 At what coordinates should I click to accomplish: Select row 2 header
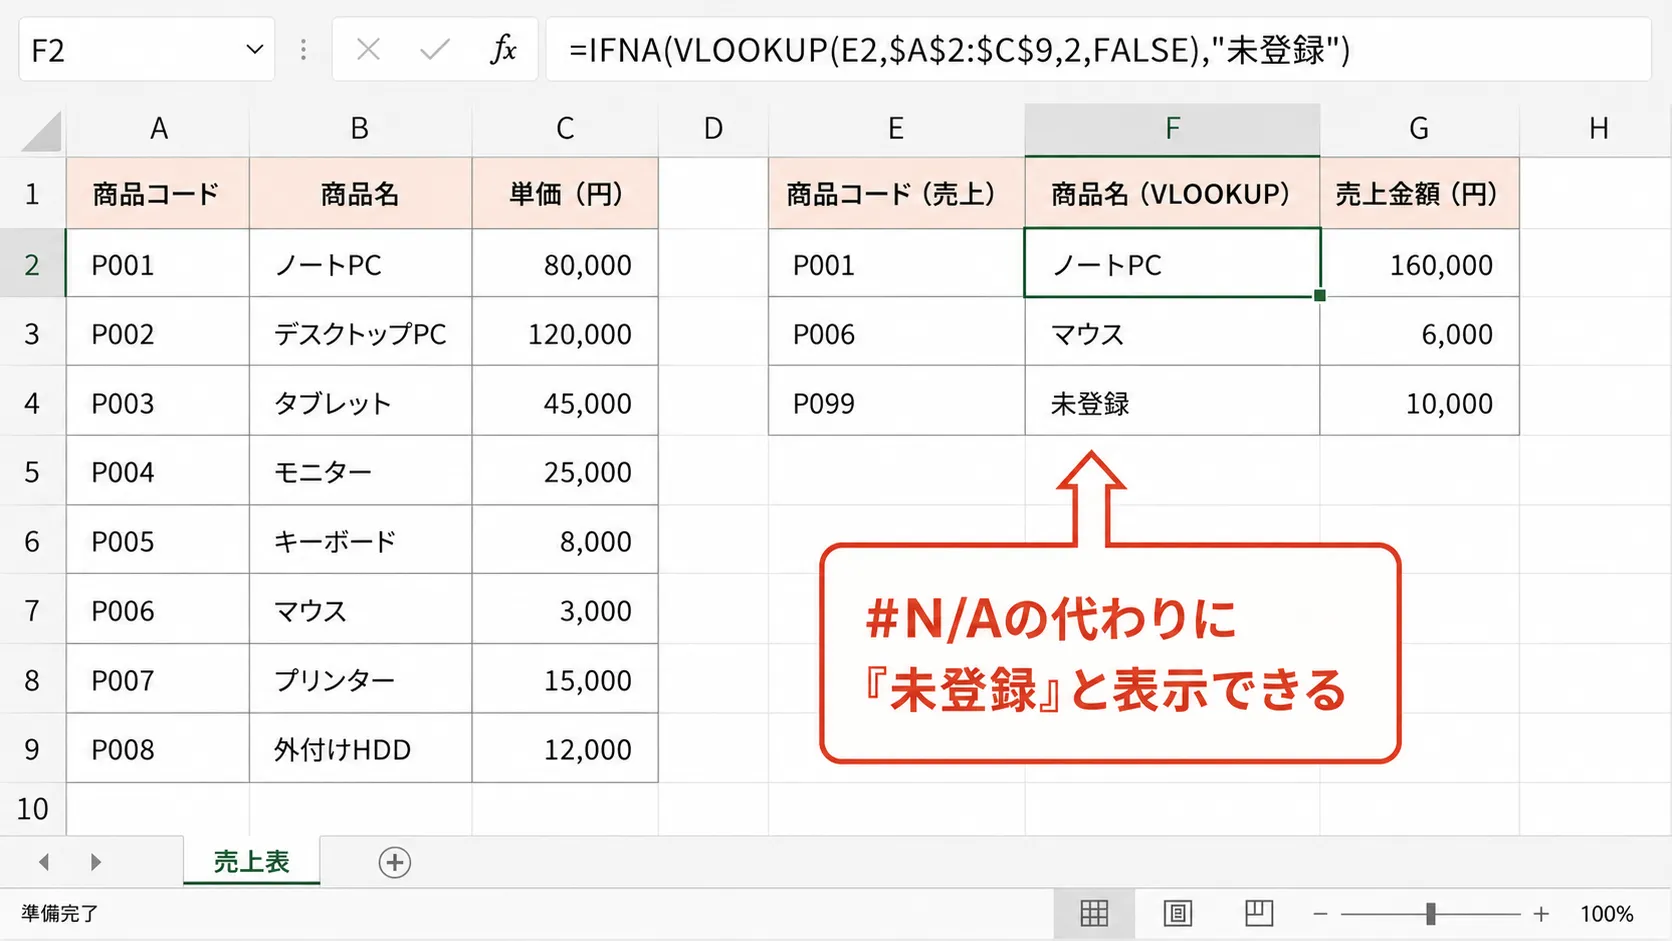coord(32,264)
